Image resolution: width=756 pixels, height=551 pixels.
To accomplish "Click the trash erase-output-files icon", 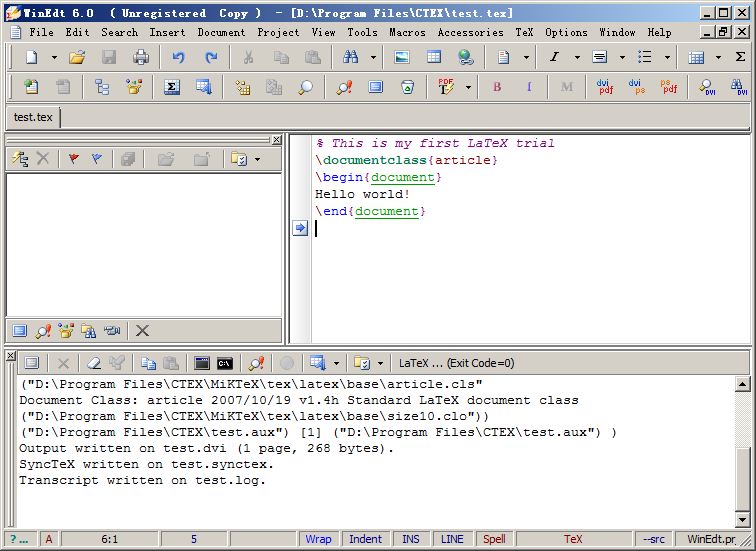I will (407, 87).
